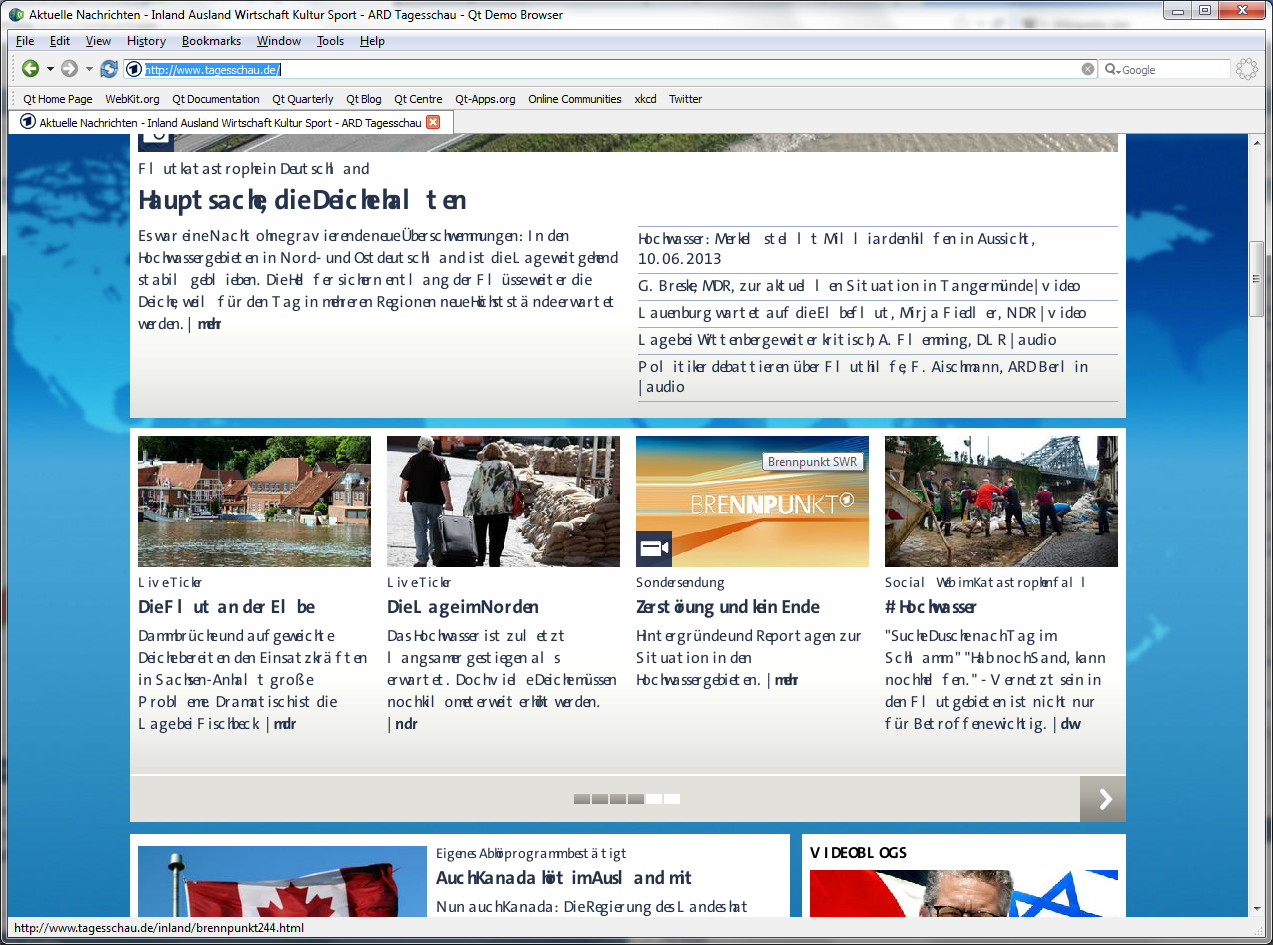This screenshot has width=1273, height=945.
Task: Click the scrollbar down arrow
Action: coord(1257,908)
